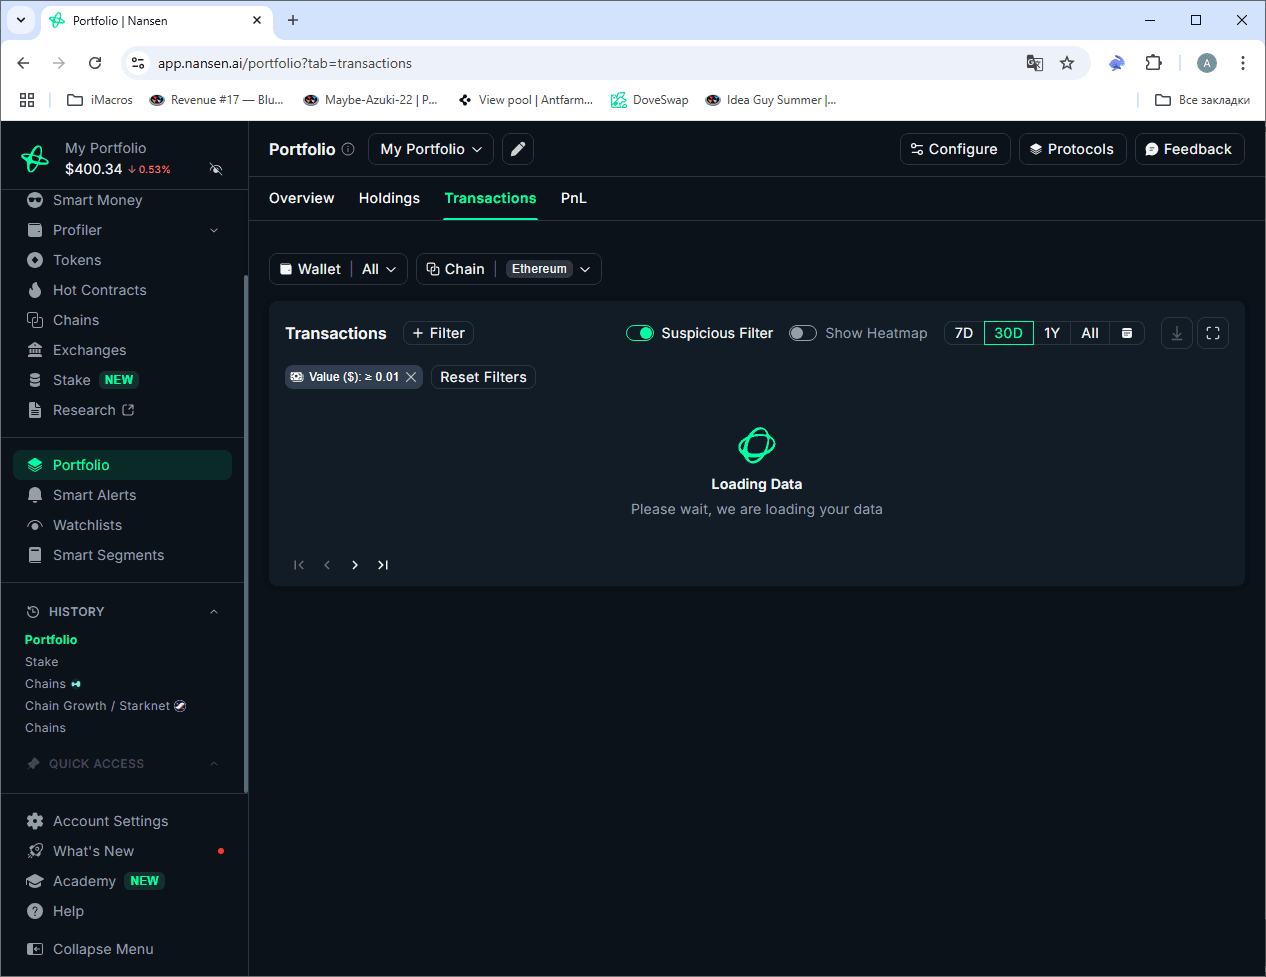Image resolution: width=1266 pixels, height=977 pixels.
Task: Click the Nansen logo icon in sidebar
Action: (x=35, y=158)
